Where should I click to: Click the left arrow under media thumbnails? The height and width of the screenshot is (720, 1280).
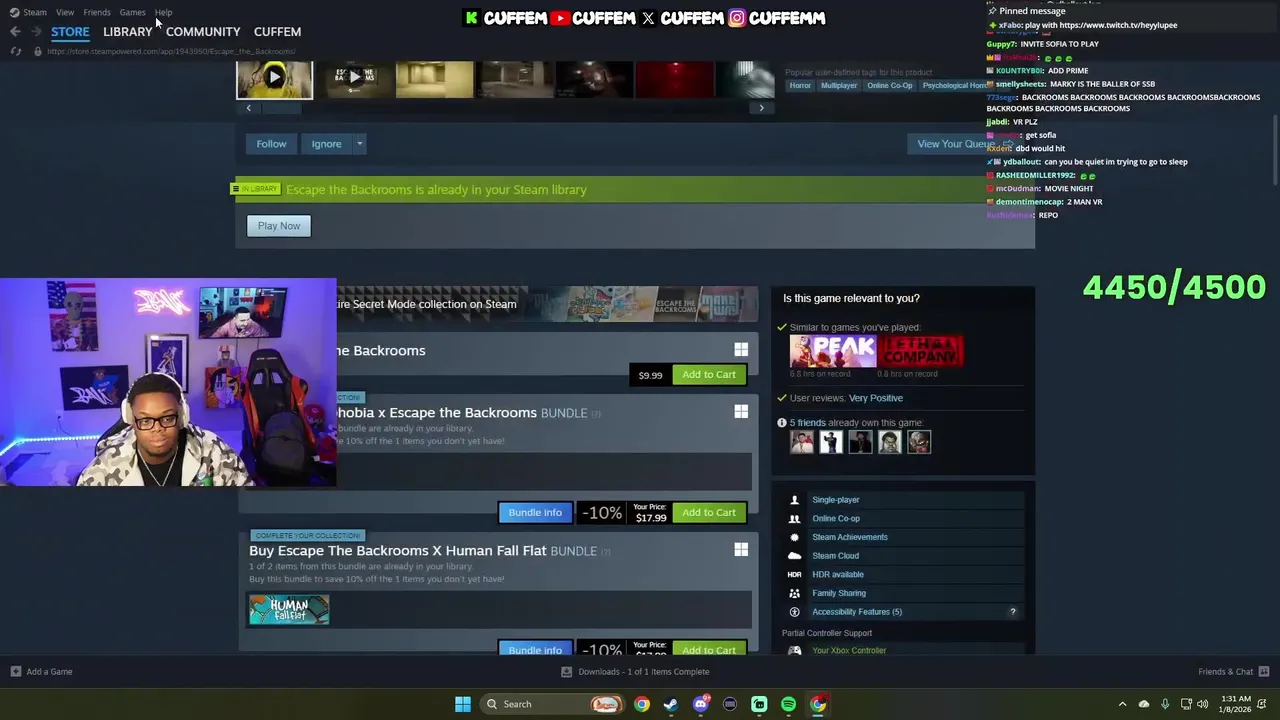tap(248, 108)
